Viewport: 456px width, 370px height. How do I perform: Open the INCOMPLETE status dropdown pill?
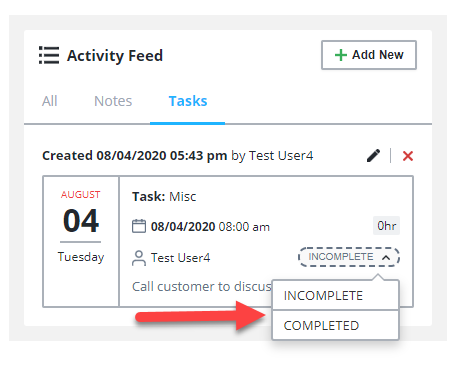click(x=349, y=257)
